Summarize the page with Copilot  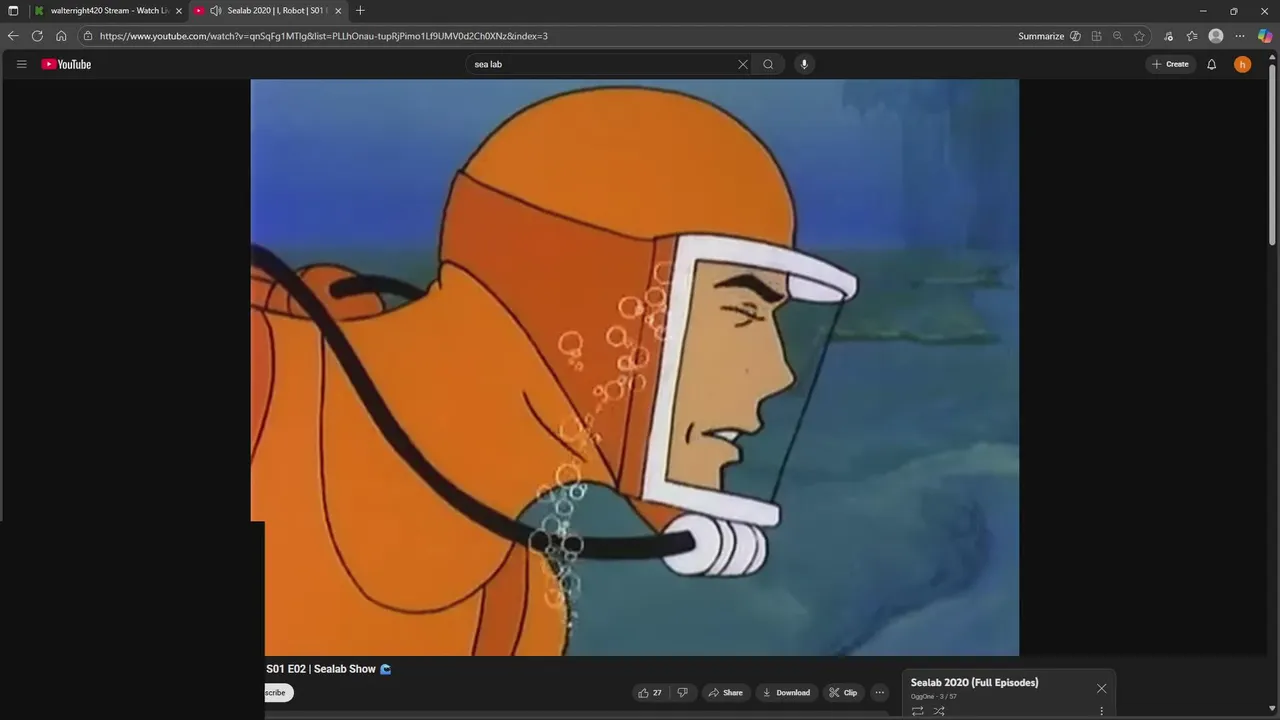click(1049, 36)
